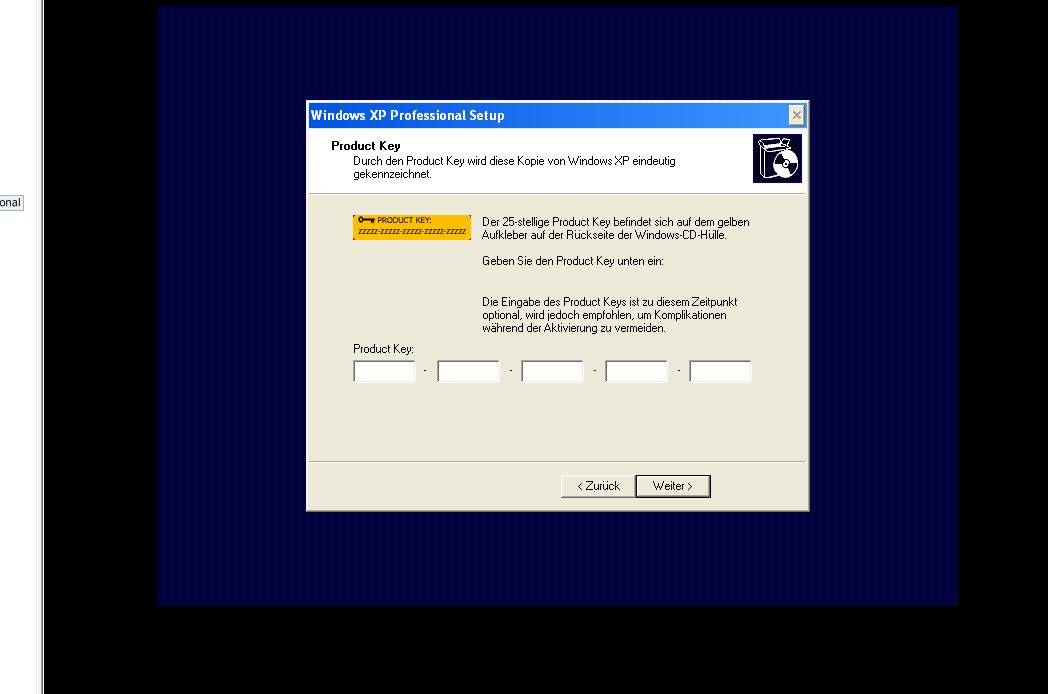Select the second Product Key field
The height and width of the screenshot is (694, 1048).
469,371
